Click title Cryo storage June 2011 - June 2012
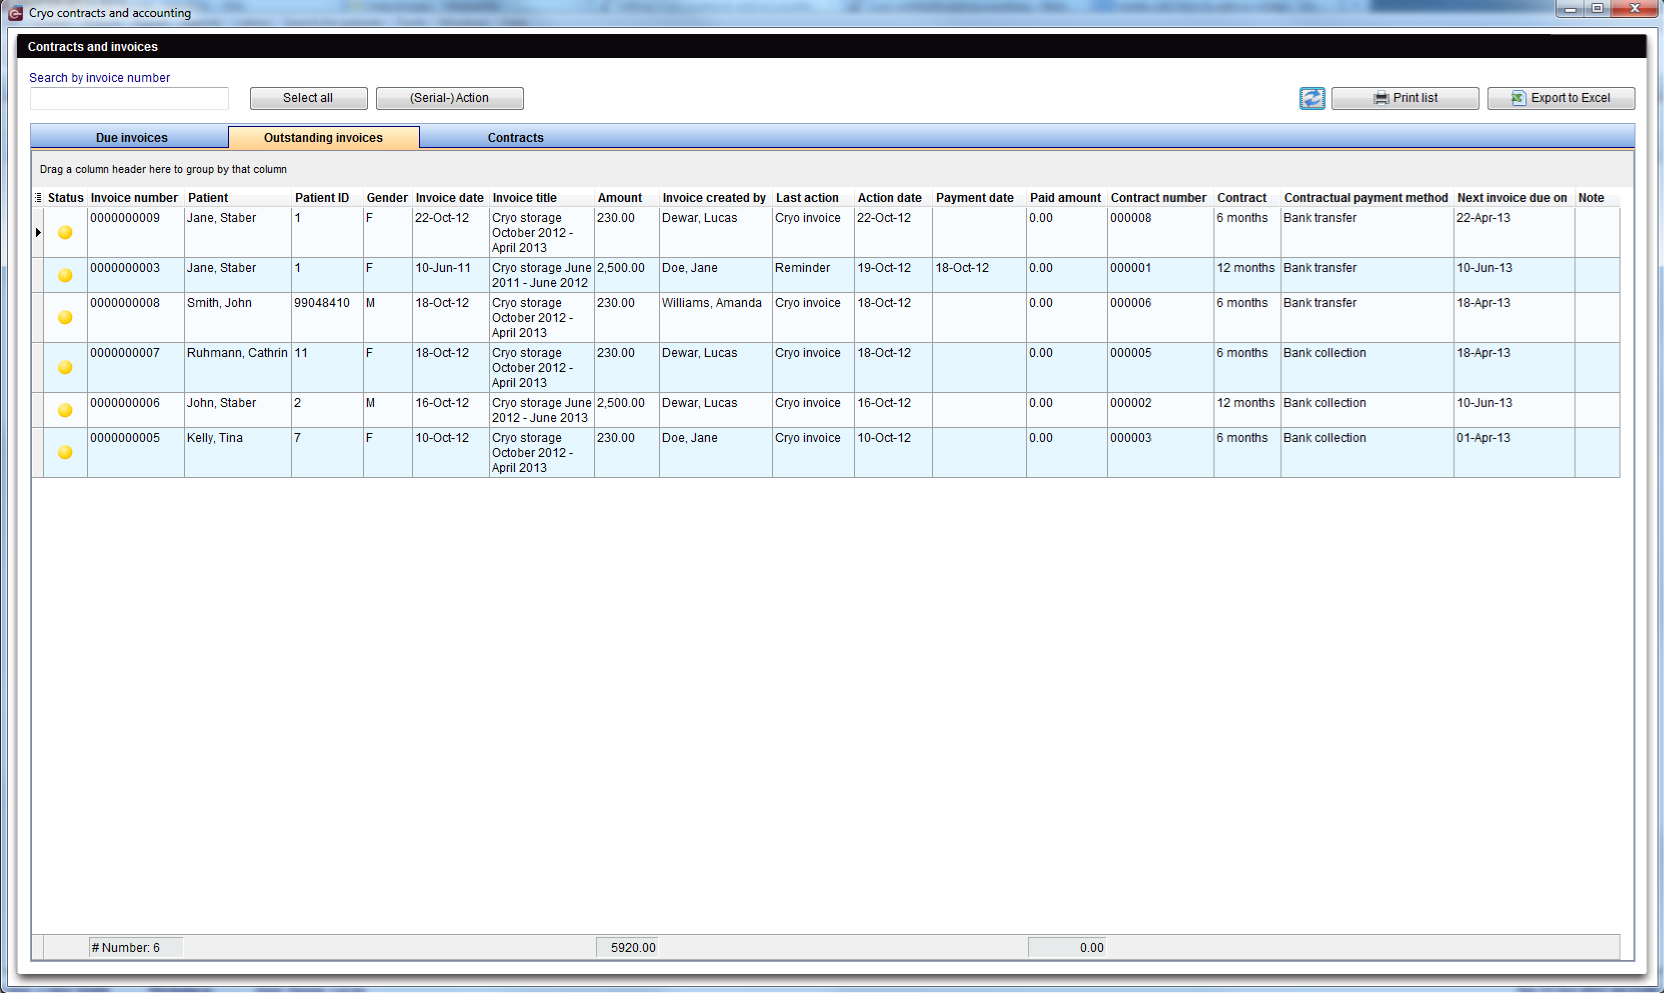The width and height of the screenshot is (1664, 993). [x=542, y=275]
